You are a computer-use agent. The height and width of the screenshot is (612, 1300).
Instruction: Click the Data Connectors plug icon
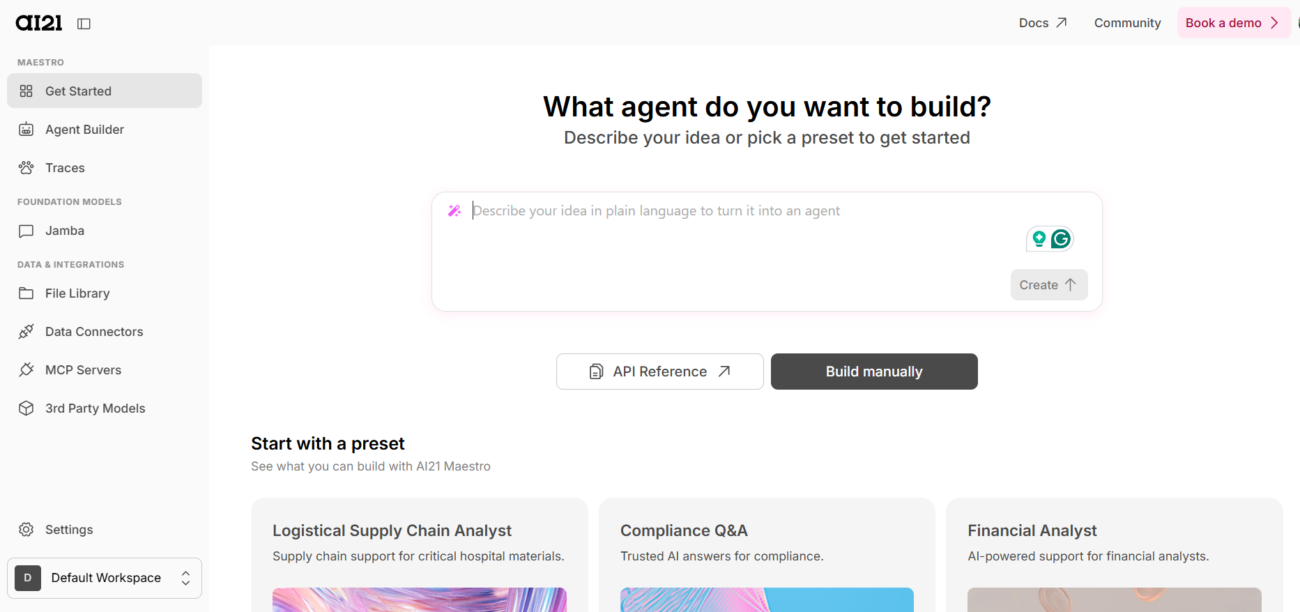[26, 332]
